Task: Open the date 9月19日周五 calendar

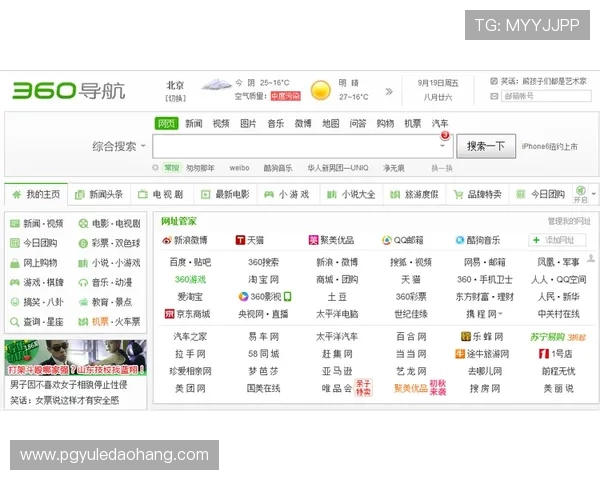Action: click(x=438, y=83)
